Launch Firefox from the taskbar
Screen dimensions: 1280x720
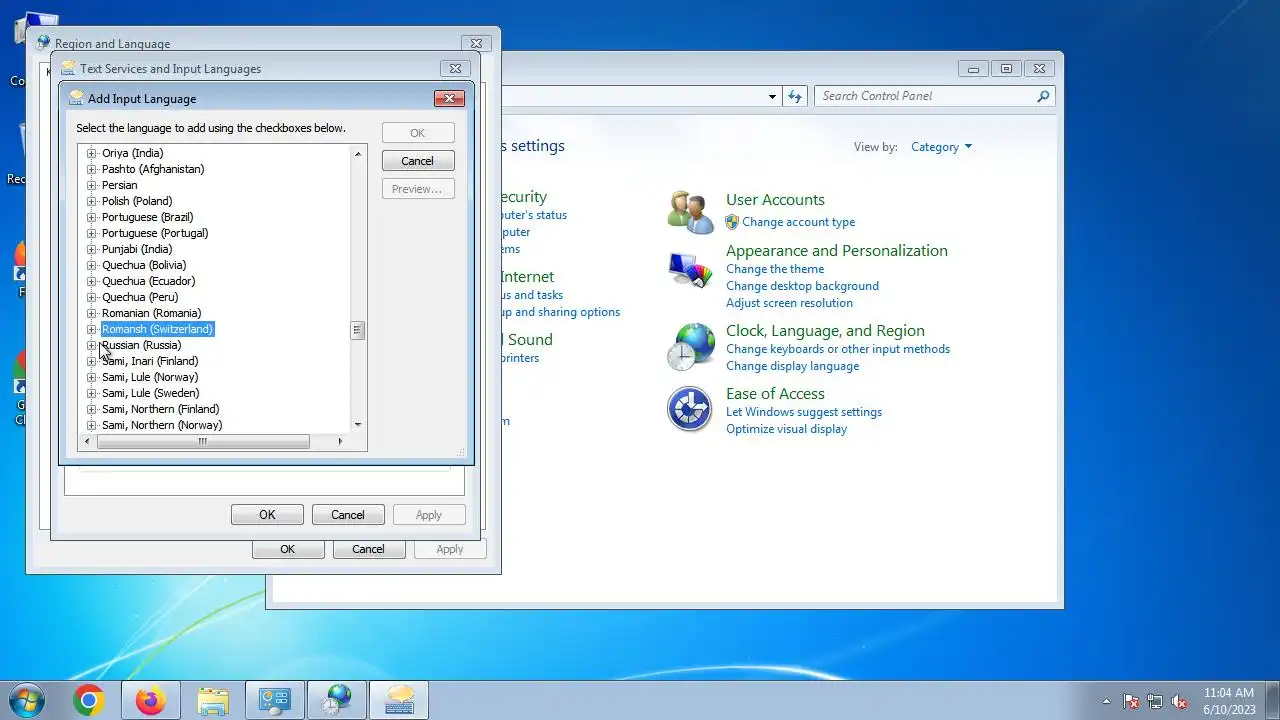[x=150, y=700]
